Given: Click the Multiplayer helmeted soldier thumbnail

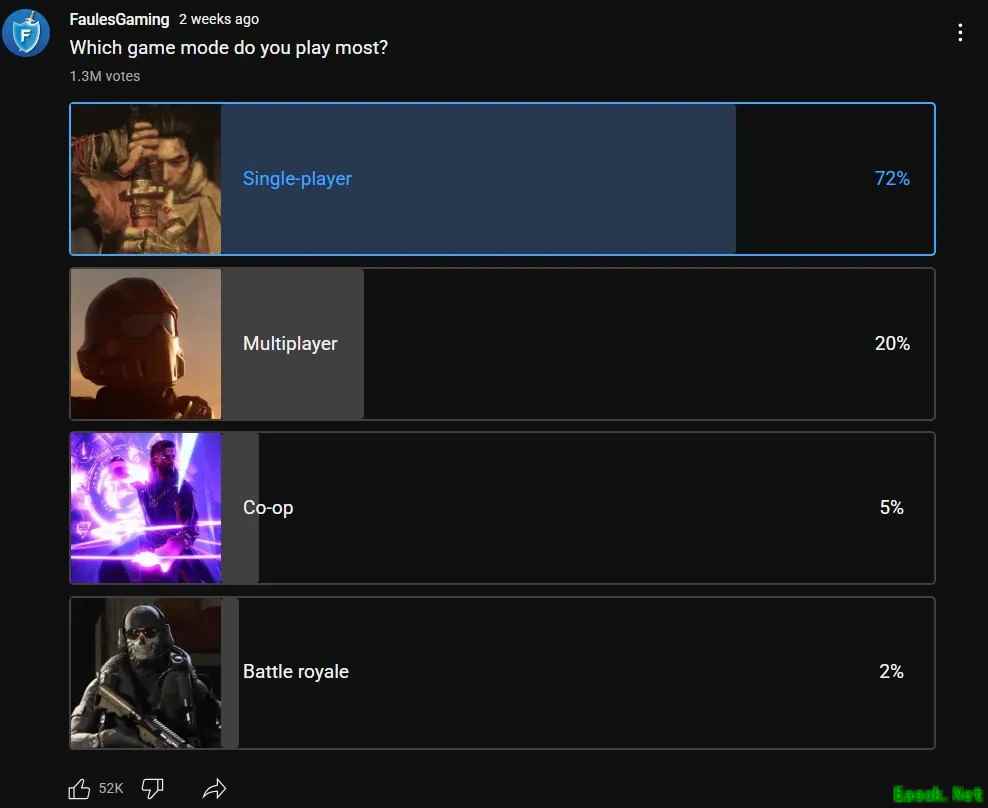Looking at the screenshot, I should coord(146,344).
